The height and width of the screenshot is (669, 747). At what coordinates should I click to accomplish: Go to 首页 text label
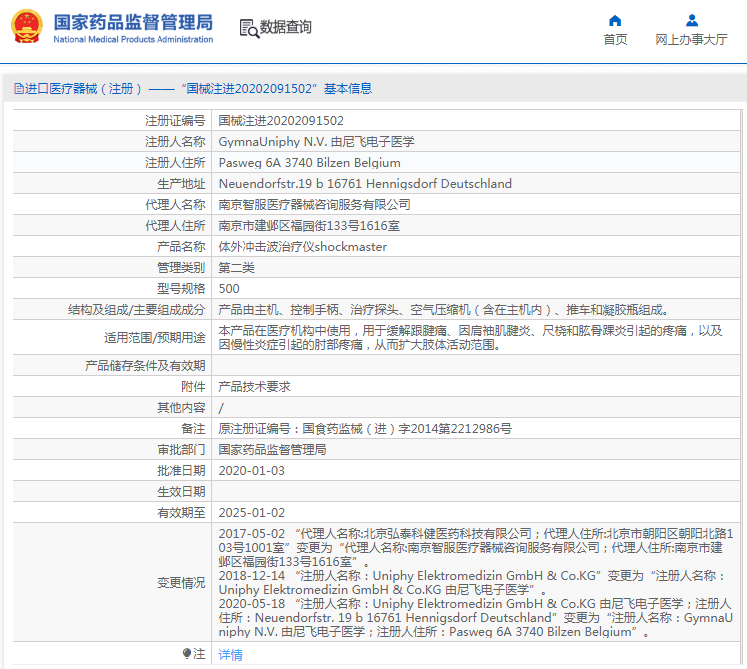(x=615, y=40)
